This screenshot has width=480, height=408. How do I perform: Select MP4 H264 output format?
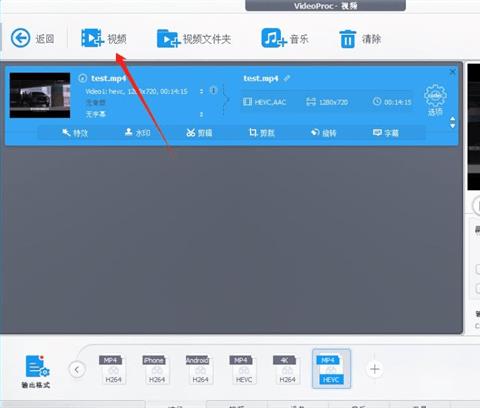click(x=113, y=370)
